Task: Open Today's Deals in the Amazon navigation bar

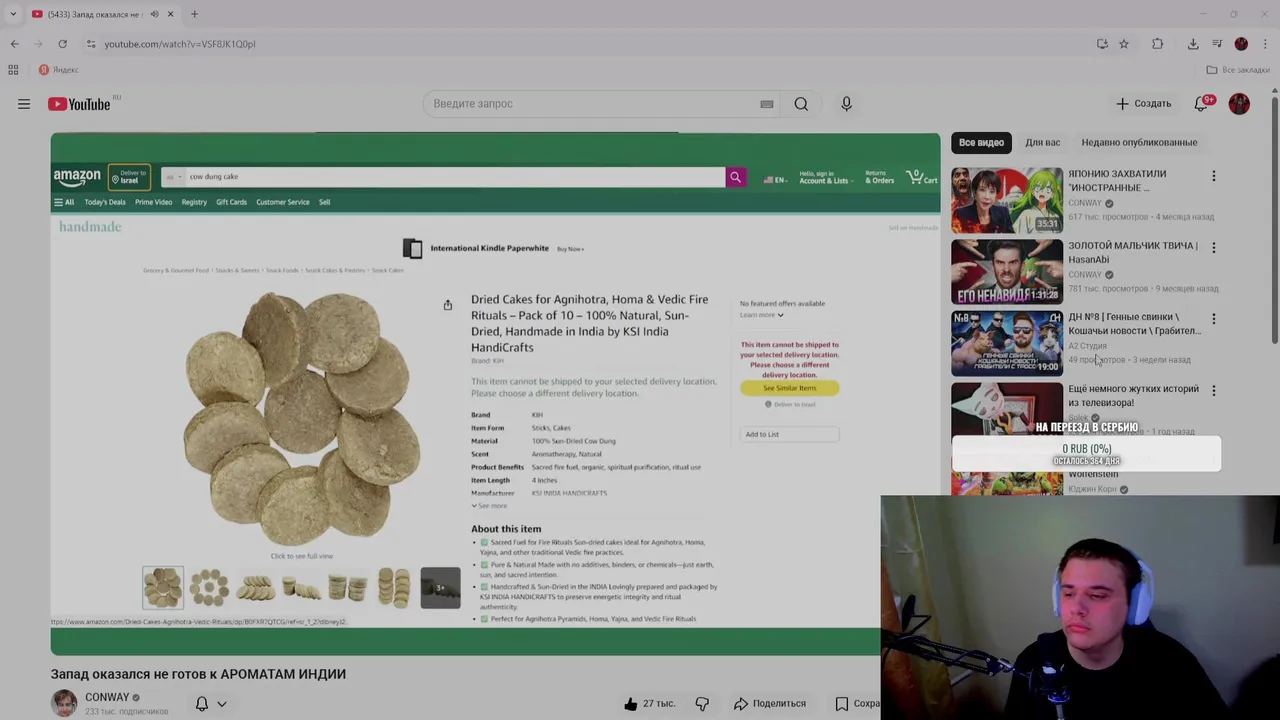Action: tap(105, 202)
